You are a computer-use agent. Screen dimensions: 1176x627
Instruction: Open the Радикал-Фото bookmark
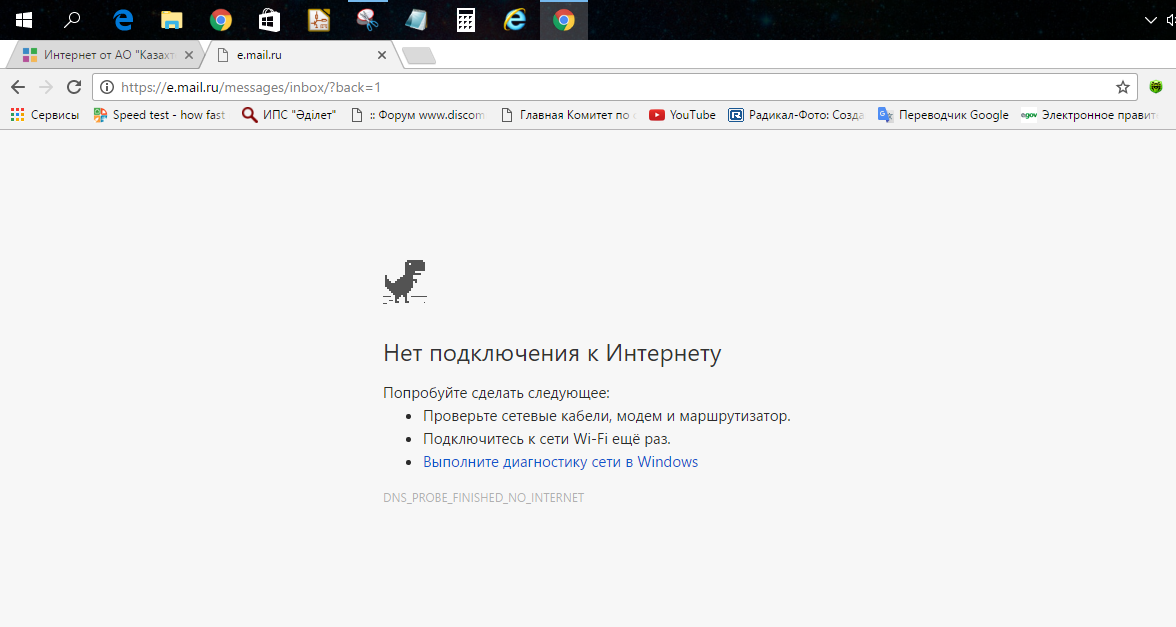[796, 114]
